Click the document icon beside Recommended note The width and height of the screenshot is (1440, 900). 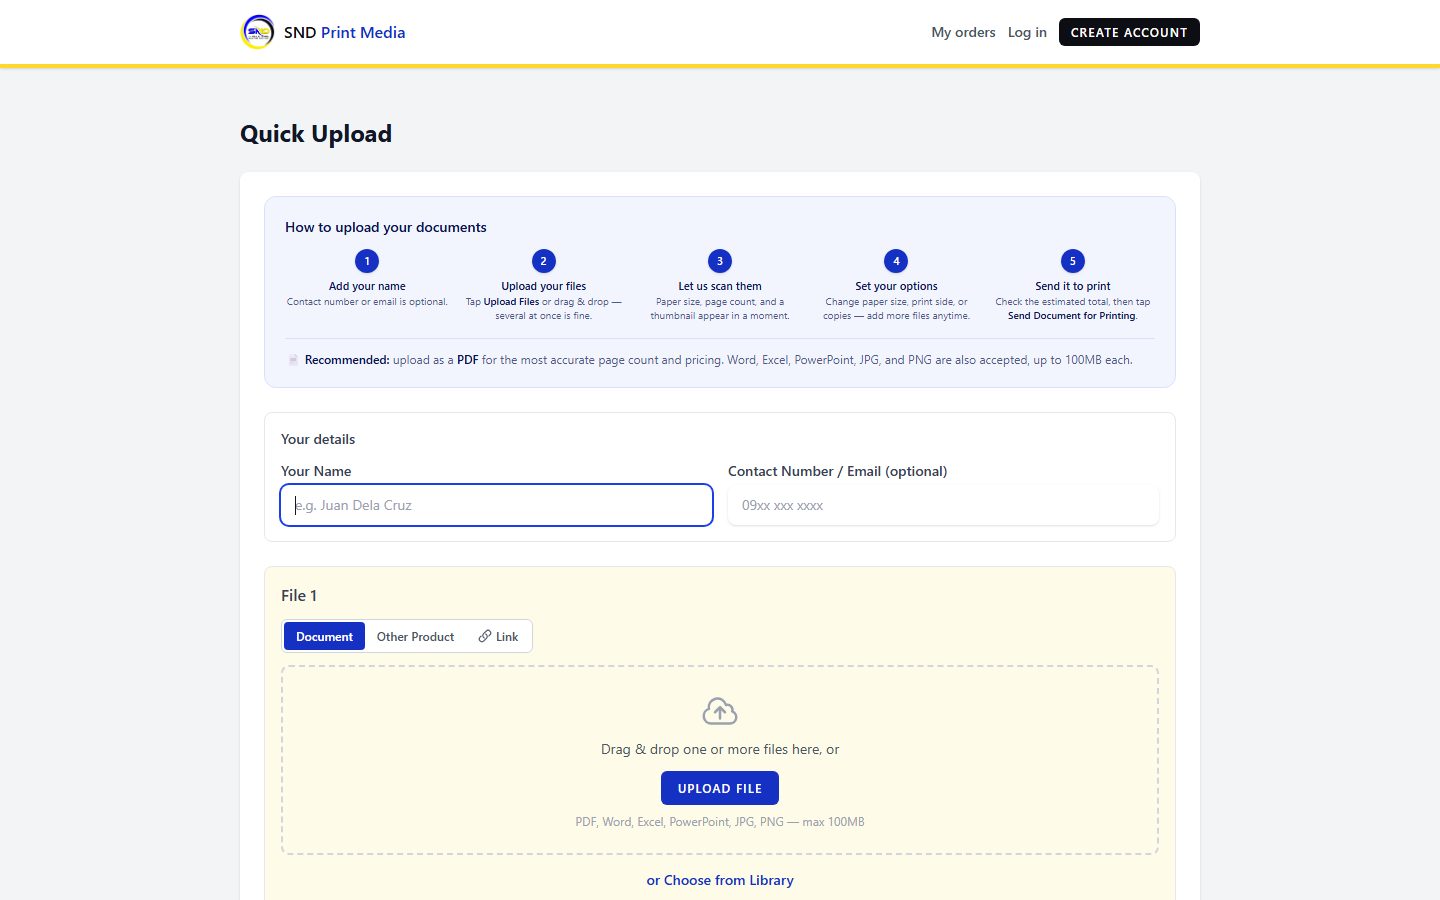click(293, 360)
